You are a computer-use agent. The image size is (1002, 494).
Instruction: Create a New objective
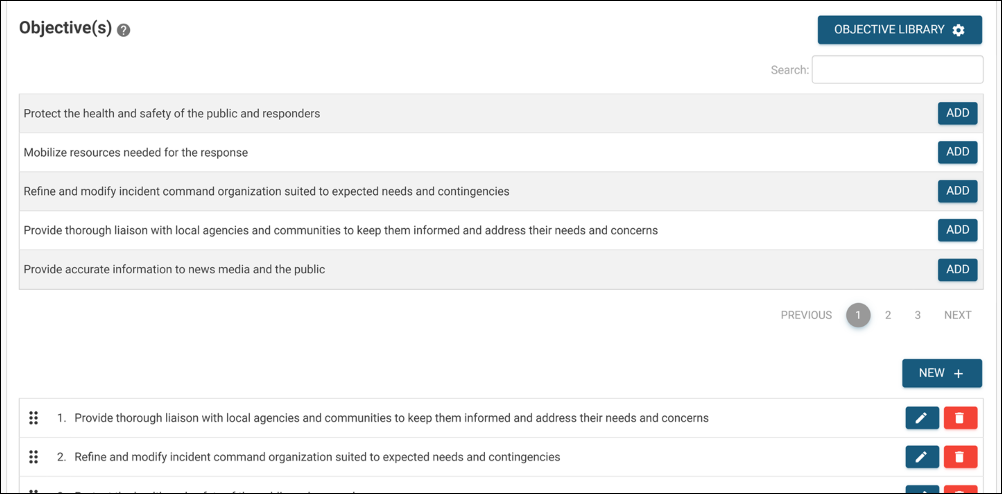[941, 373]
